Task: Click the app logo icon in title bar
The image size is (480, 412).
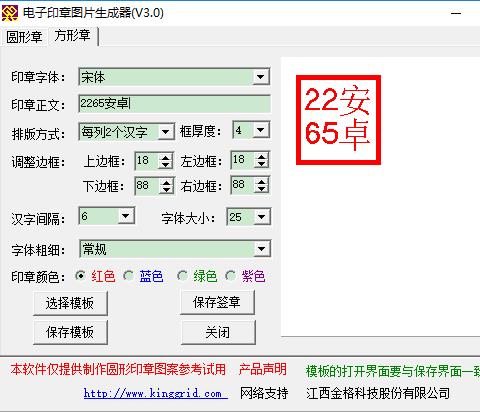Action: (x=10, y=13)
